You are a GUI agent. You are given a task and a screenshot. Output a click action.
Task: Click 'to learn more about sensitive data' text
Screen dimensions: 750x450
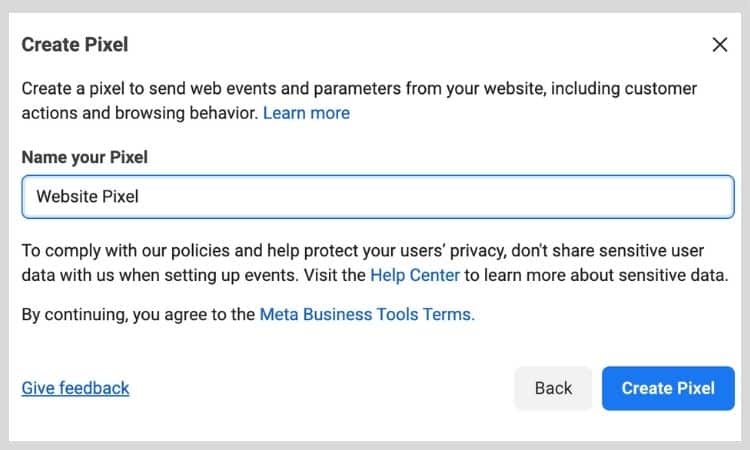pyautogui.click(x=596, y=275)
